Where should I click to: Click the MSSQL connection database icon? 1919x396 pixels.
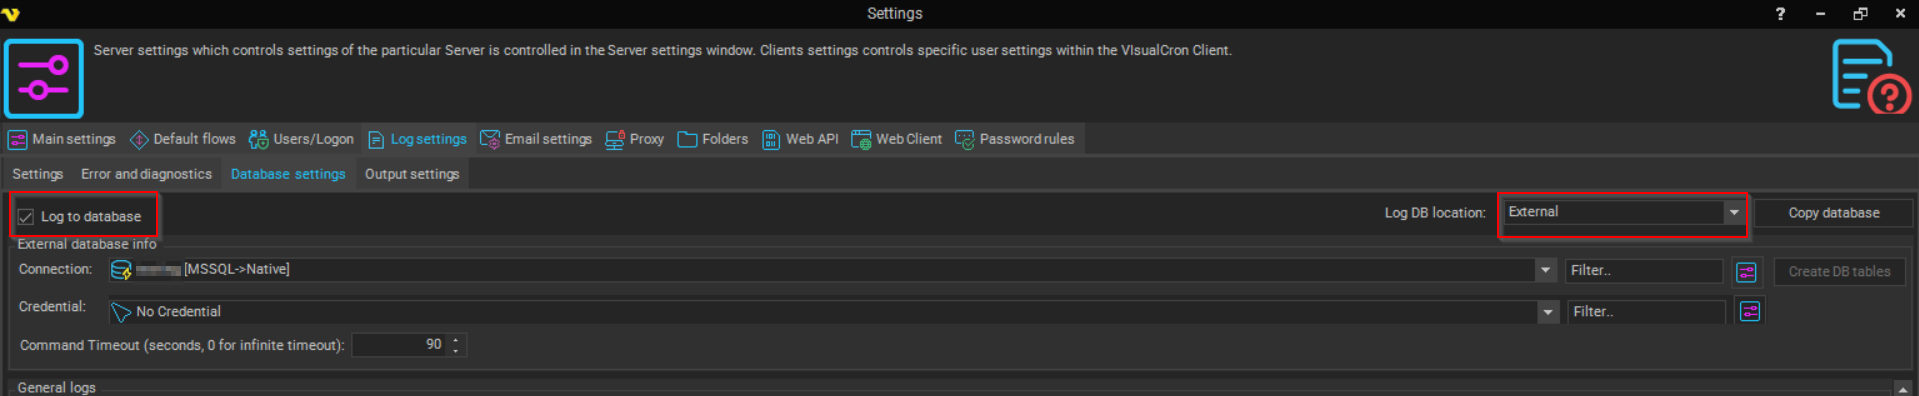pos(121,270)
